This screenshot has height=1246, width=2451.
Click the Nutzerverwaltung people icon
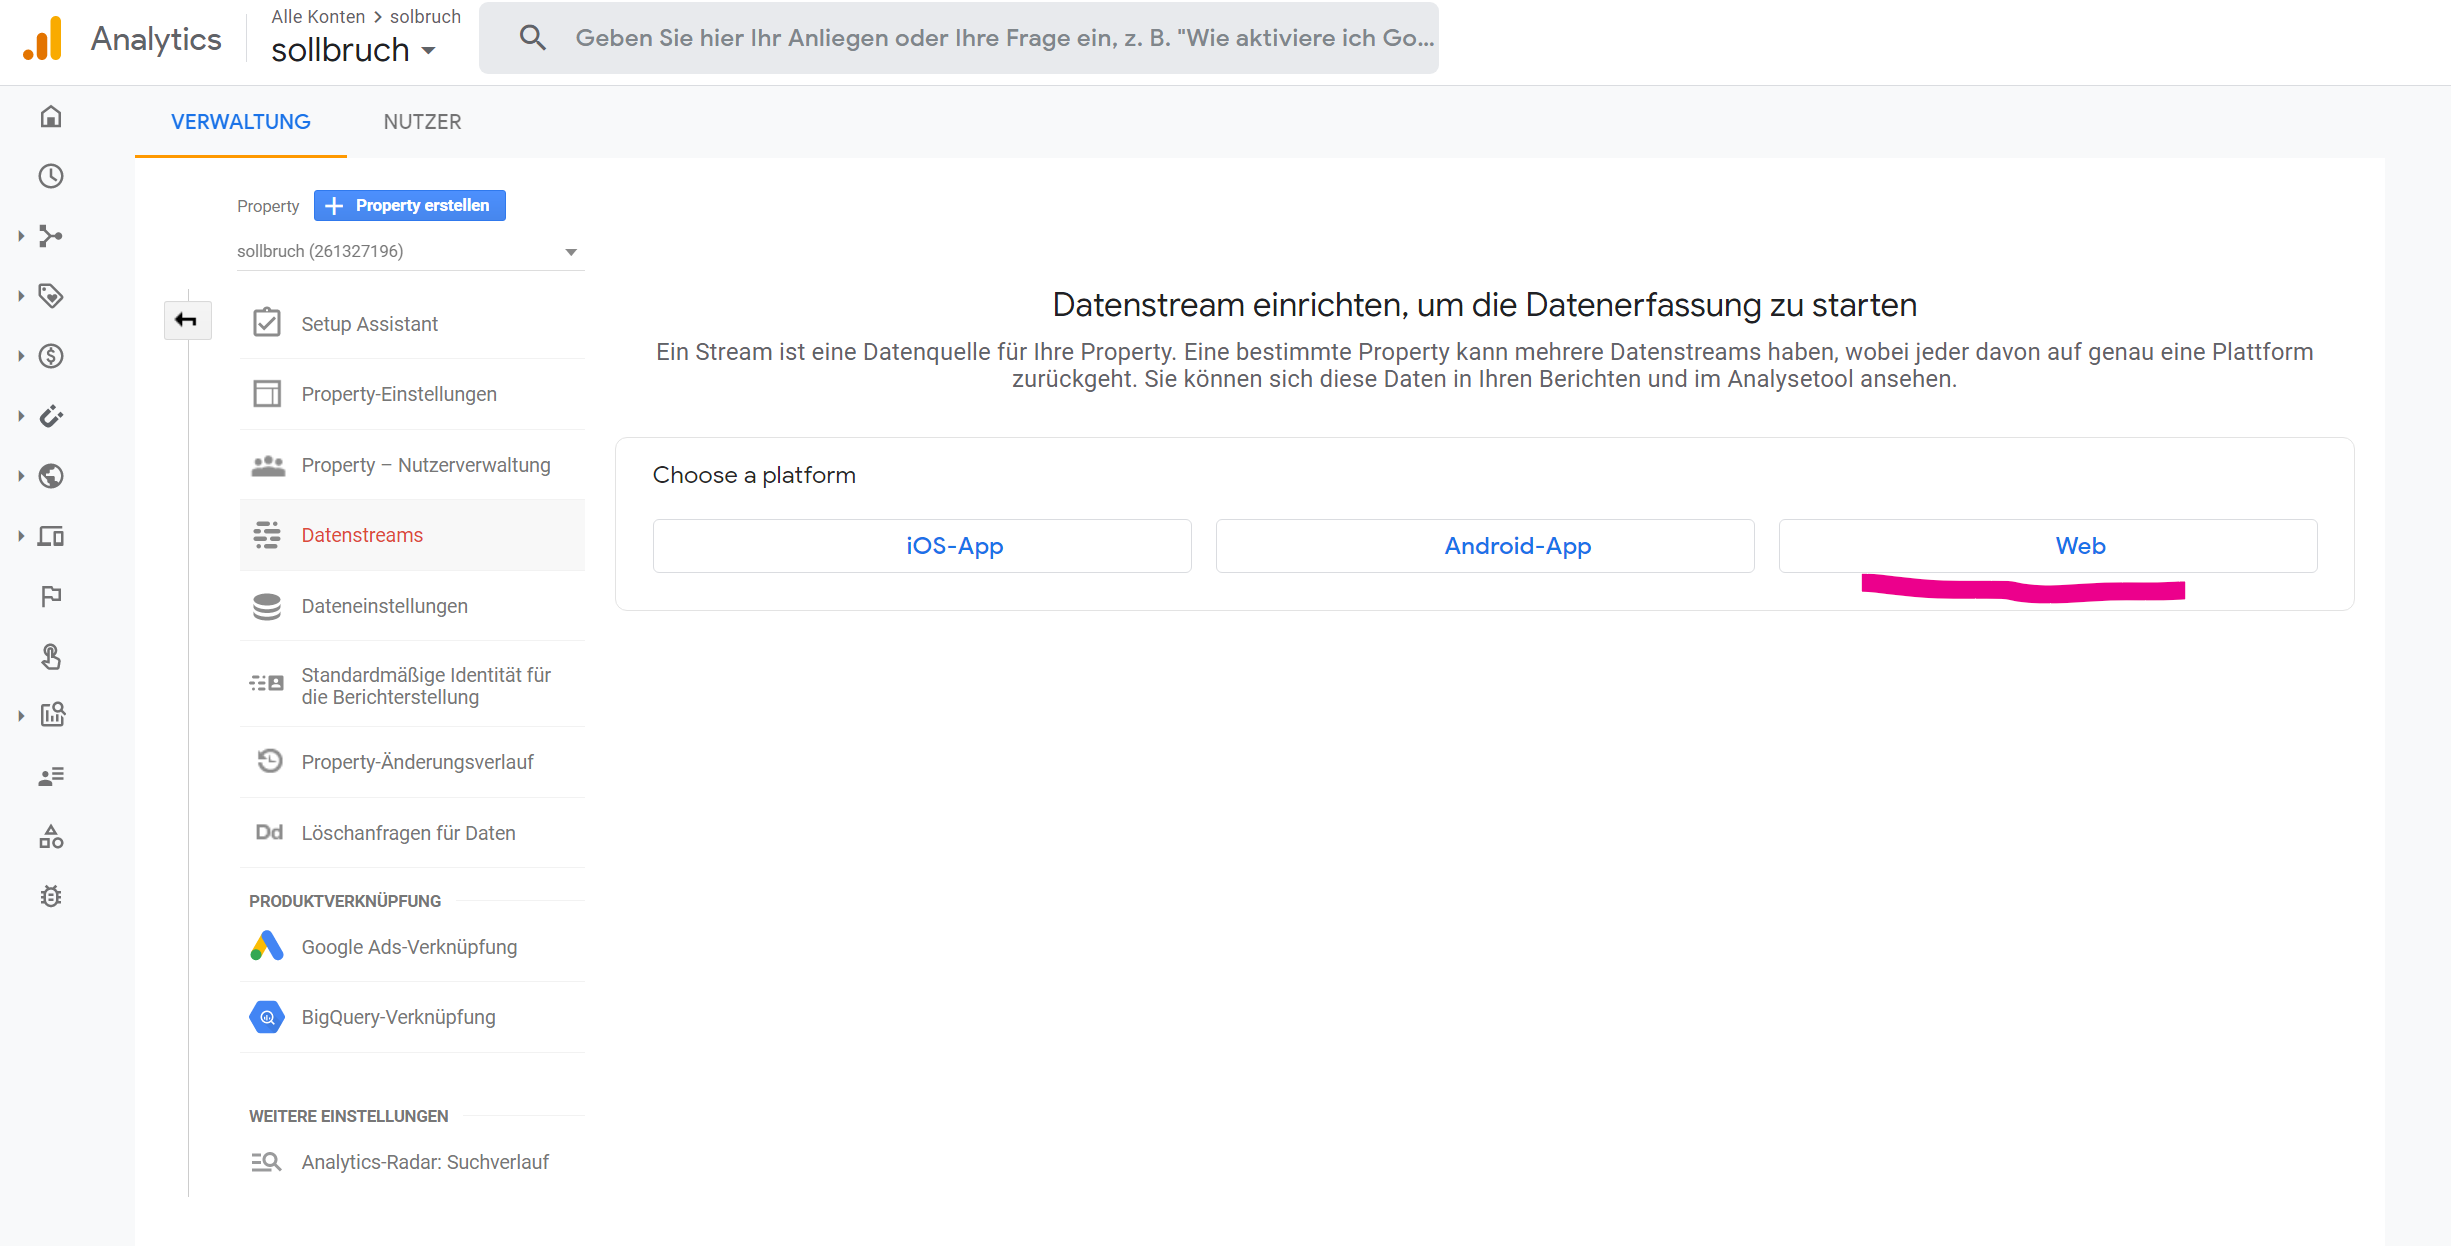(267, 465)
